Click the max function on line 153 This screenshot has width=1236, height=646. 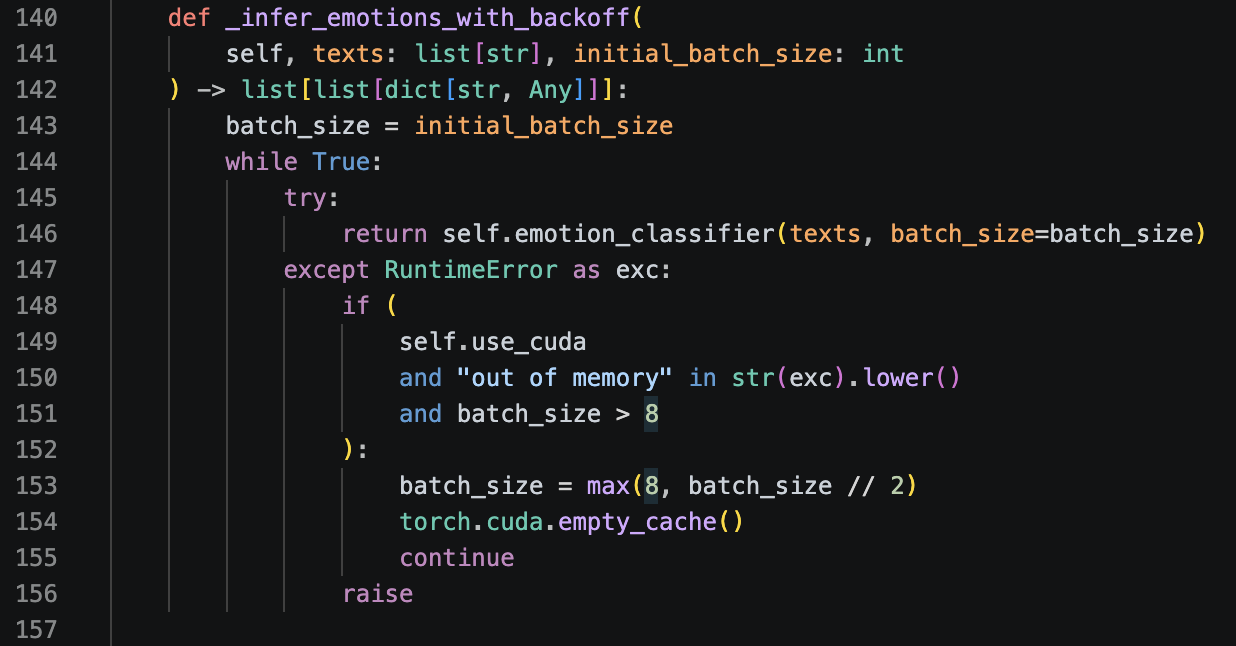point(607,486)
